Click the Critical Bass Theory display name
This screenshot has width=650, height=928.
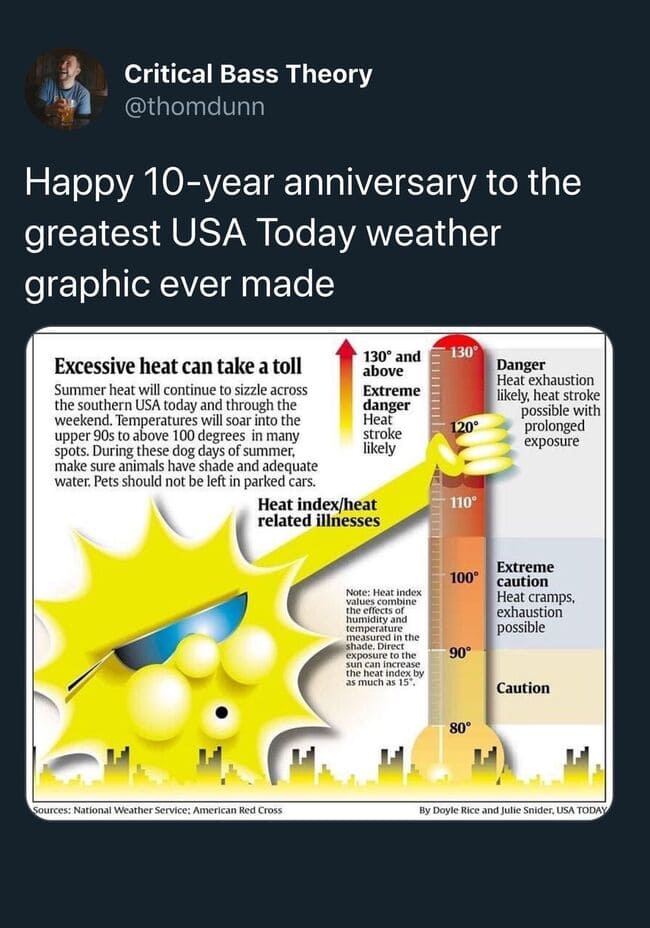pos(248,74)
